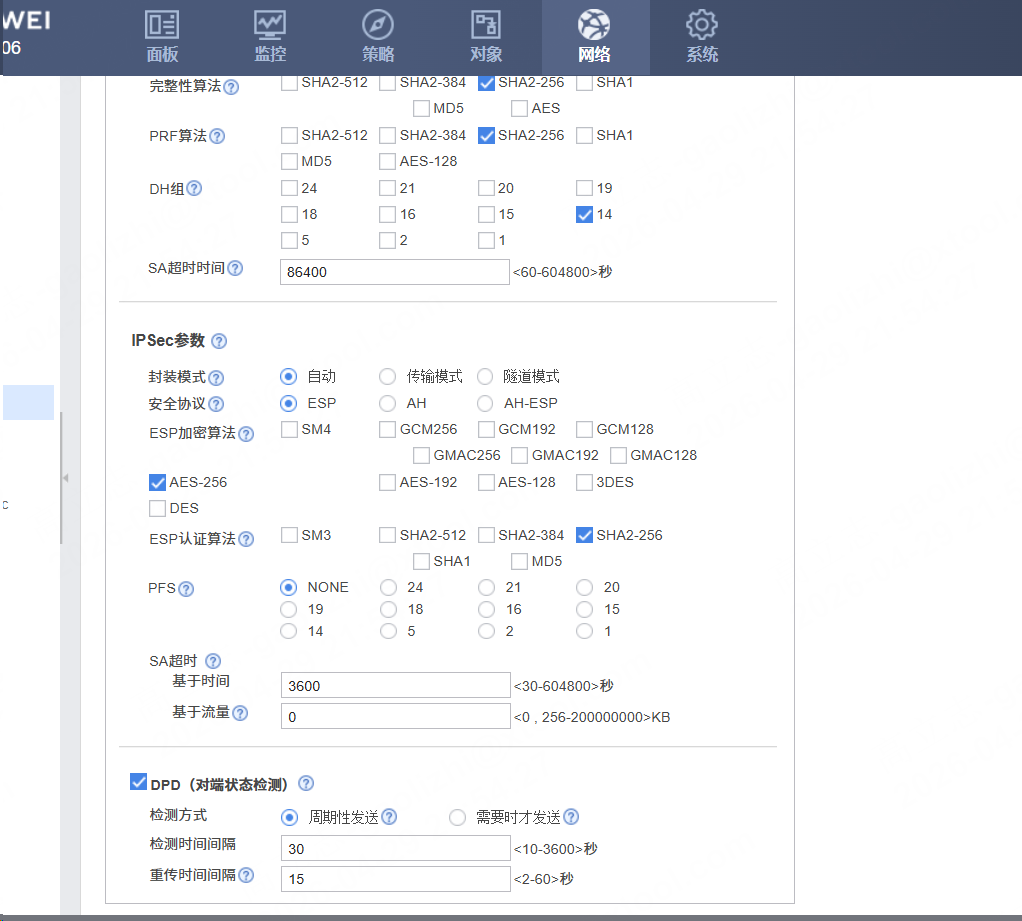Image resolution: width=1022 pixels, height=921 pixels.
Task: Click help icon next to 封装模式
Action: pos(216,378)
